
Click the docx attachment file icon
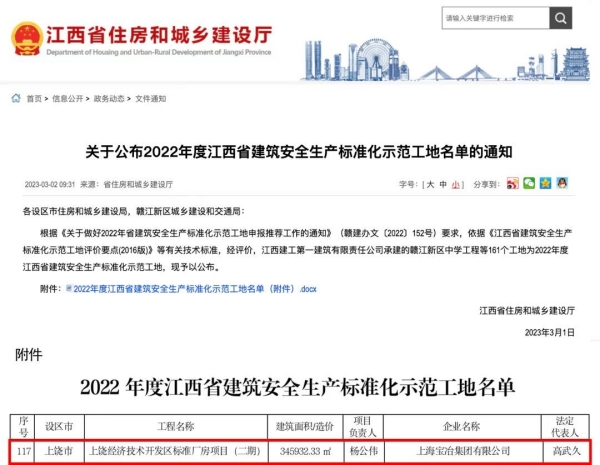(x=69, y=287)
